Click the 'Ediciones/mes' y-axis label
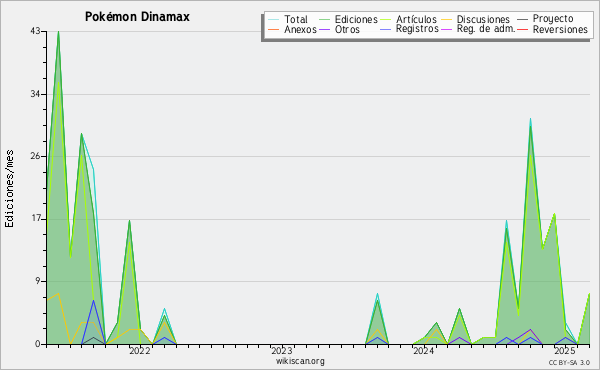 tap(9, 189)
